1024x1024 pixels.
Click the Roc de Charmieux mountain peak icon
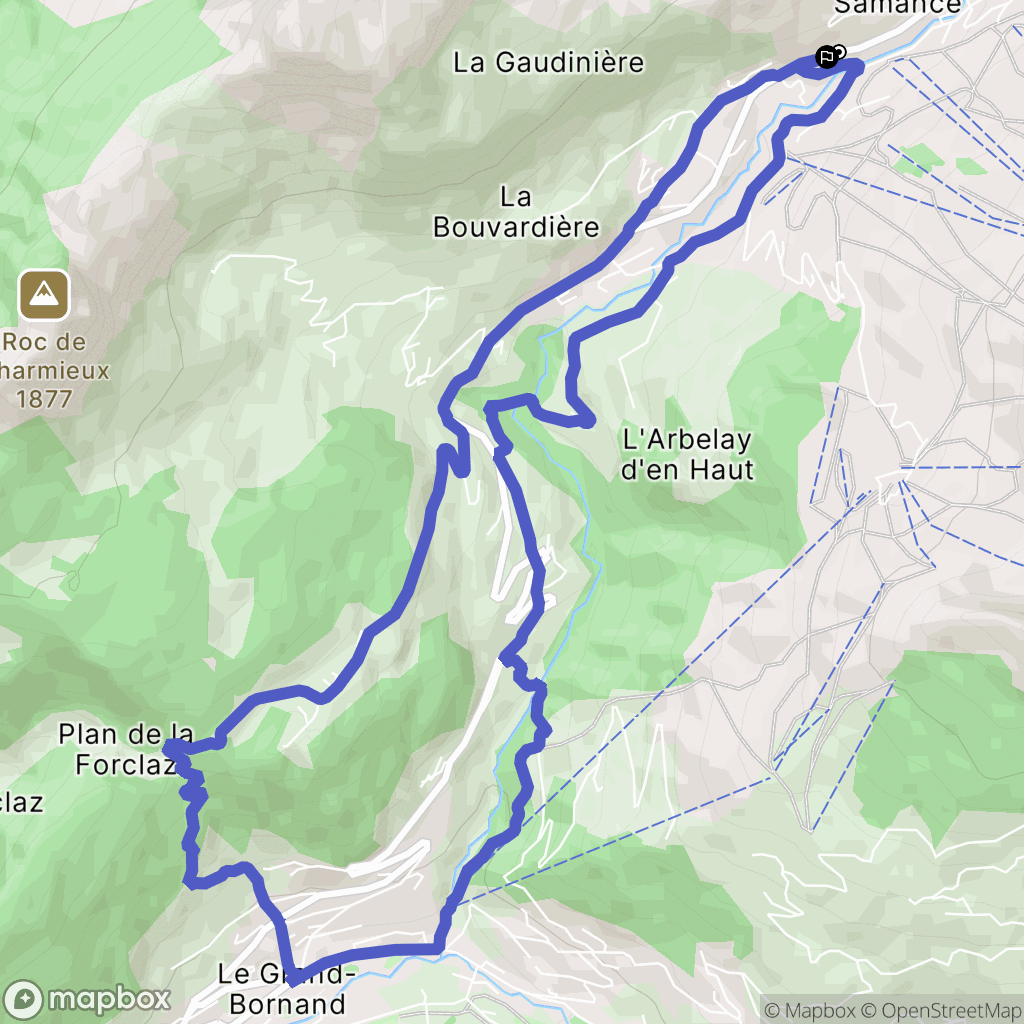(x=44, y=295)
